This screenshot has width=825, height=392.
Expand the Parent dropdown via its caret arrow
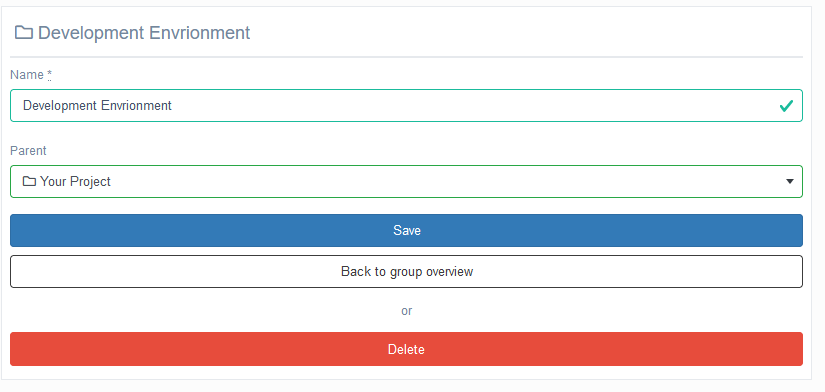click(x=789, y=182)
